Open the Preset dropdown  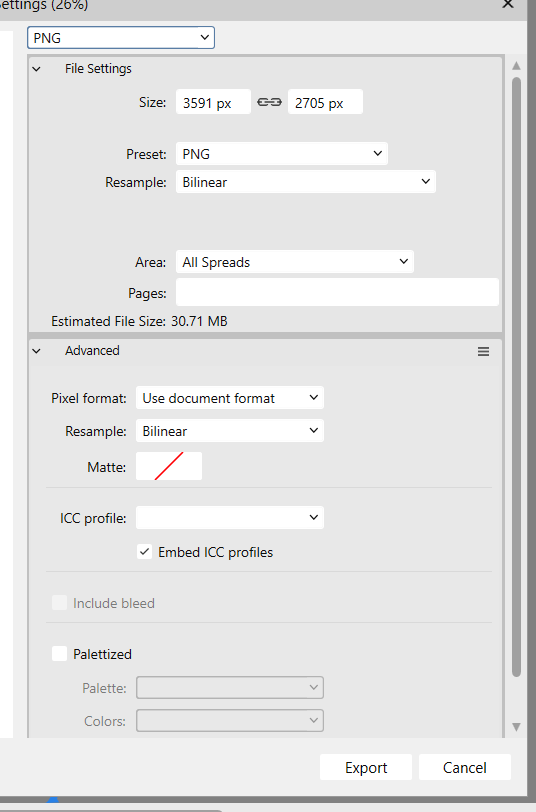pos(282,154)
